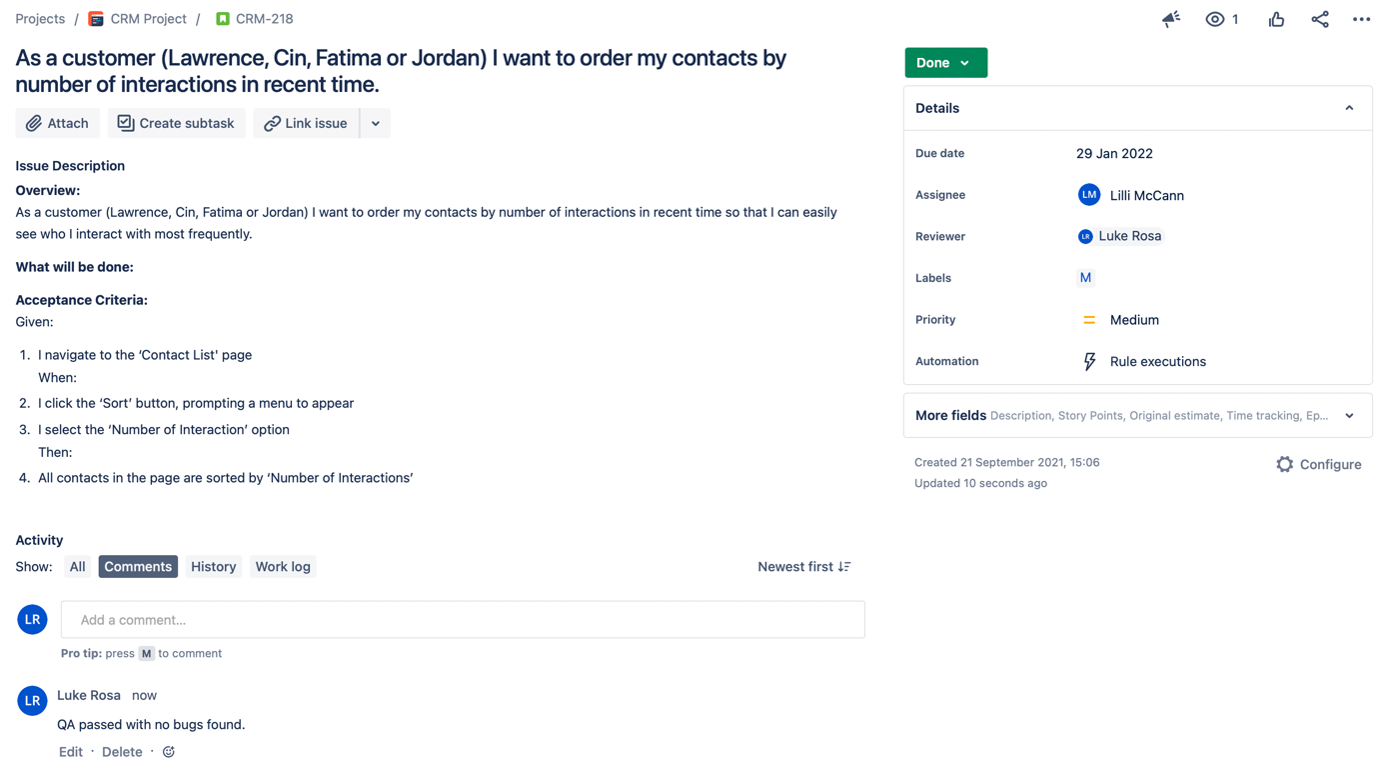Collapse the Details panel chevron
This screenshot has height=776, width=1384.
(1349, 108)
